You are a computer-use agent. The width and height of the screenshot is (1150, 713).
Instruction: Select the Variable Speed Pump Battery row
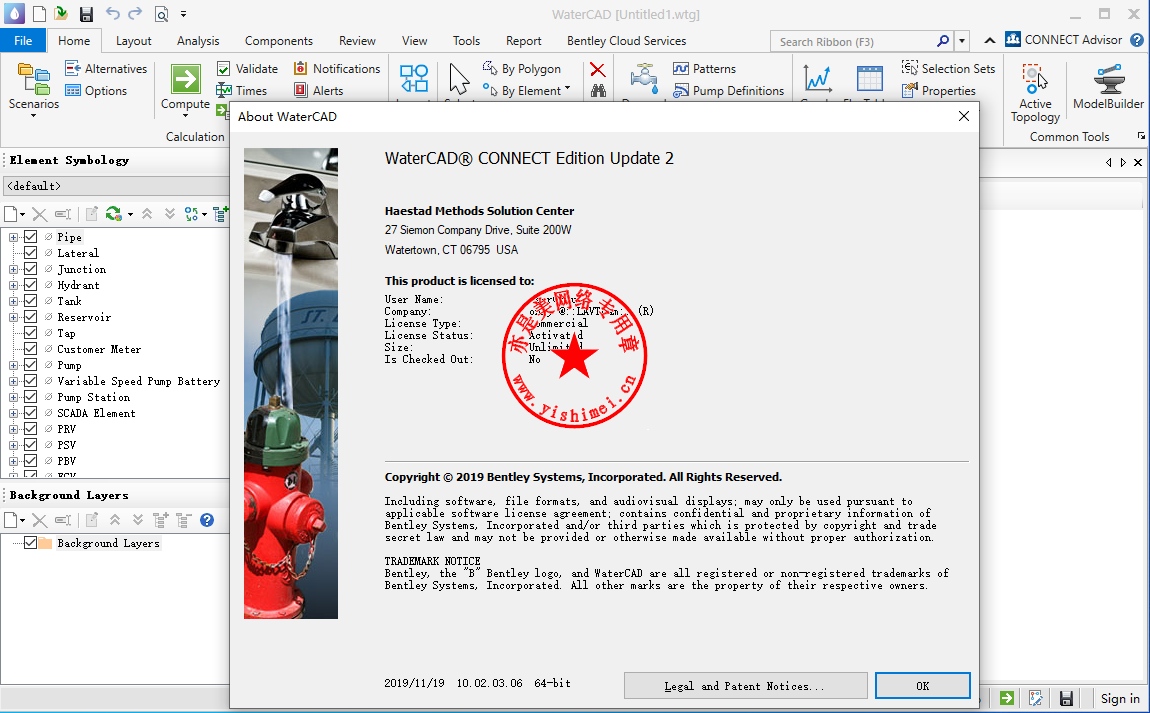pos(139,381)
